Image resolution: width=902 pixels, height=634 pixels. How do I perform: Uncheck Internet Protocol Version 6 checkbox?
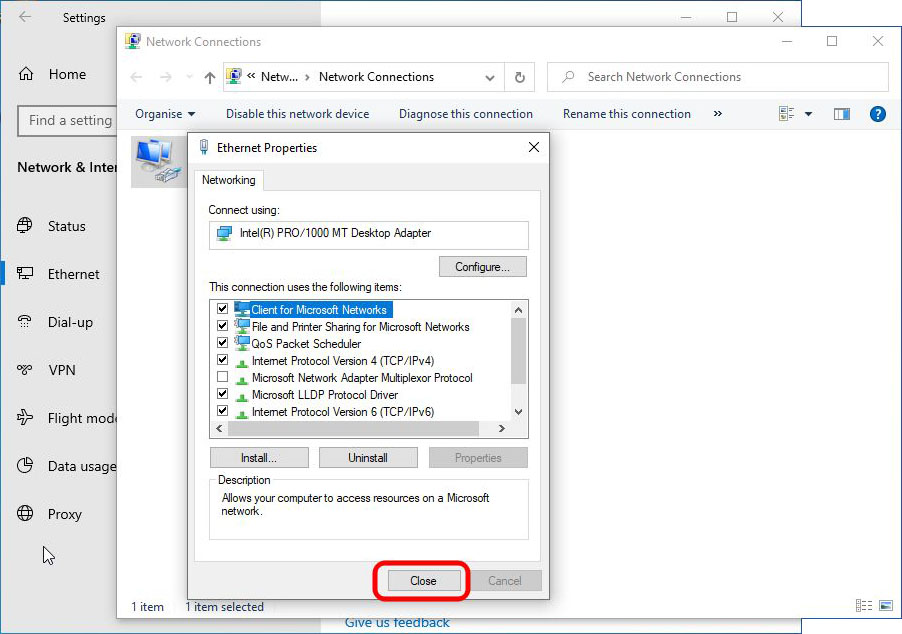[222, 412]
